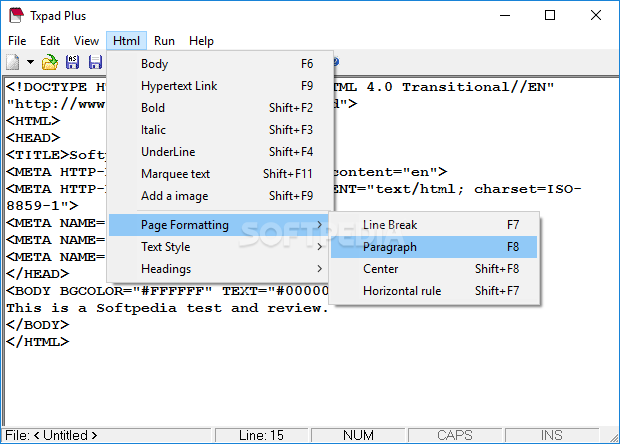Click the <HTML> opening tag line
This screenshot has height=444, width=620.
[33, 121]
